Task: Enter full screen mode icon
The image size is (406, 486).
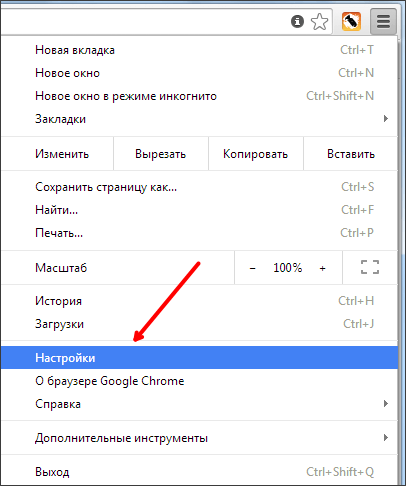Action: [x=370, y=267]
